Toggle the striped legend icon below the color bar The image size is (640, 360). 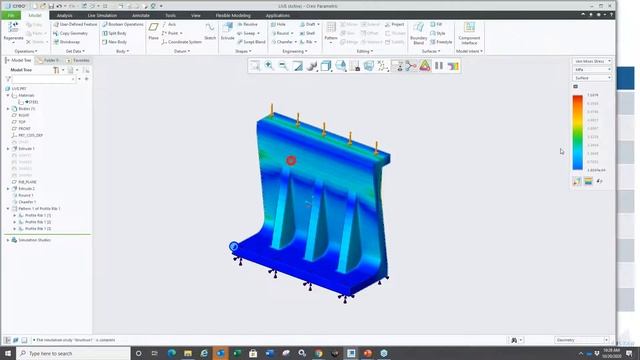pos(588,181)
